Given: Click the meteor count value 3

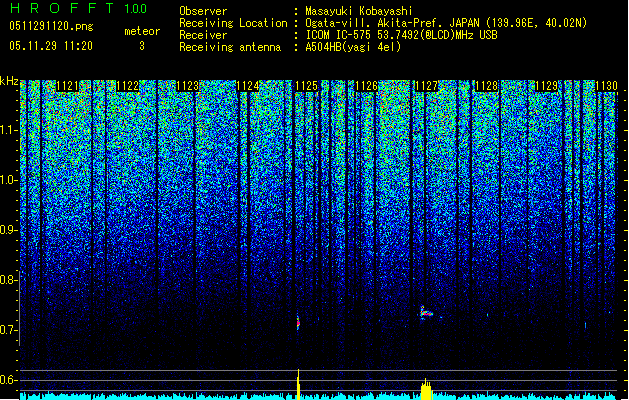Looking at the screenshot, I should click(142, 46).
